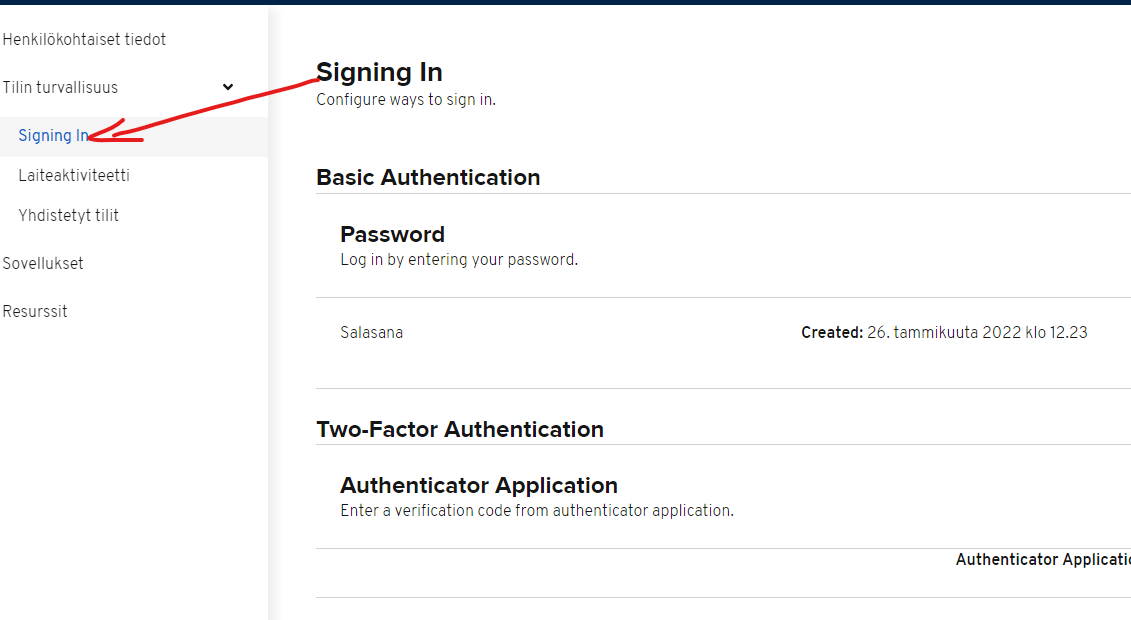Screen dimensions: 1131x620
Task: Click the bold 'Created:' label
Action: [832, 333]
